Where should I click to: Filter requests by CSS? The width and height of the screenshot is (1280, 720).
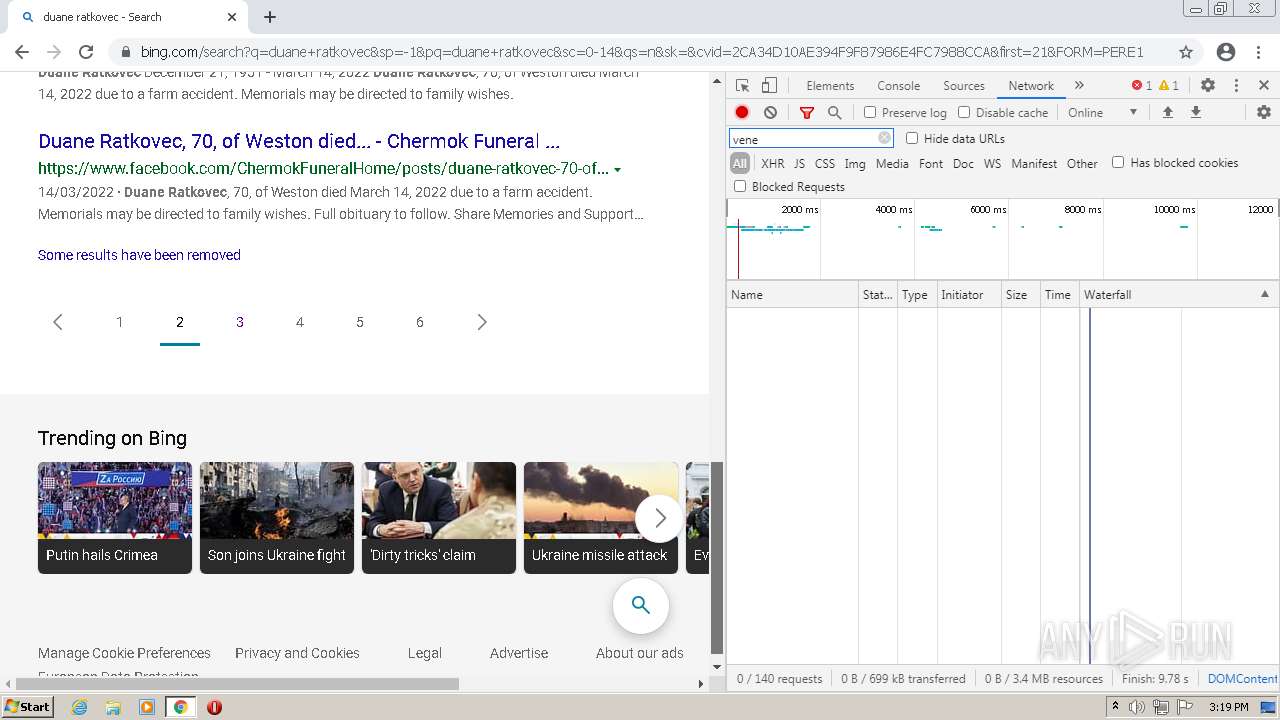click(x=824, y=163)
